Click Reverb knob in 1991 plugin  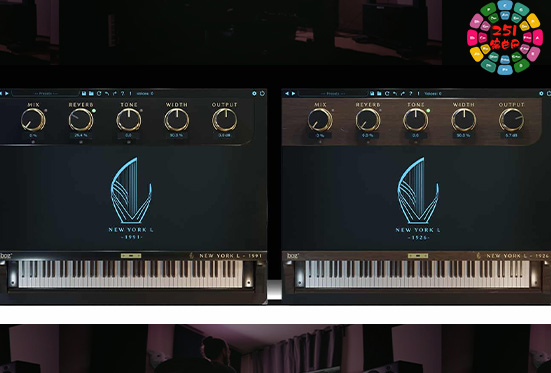click(81, 120)
